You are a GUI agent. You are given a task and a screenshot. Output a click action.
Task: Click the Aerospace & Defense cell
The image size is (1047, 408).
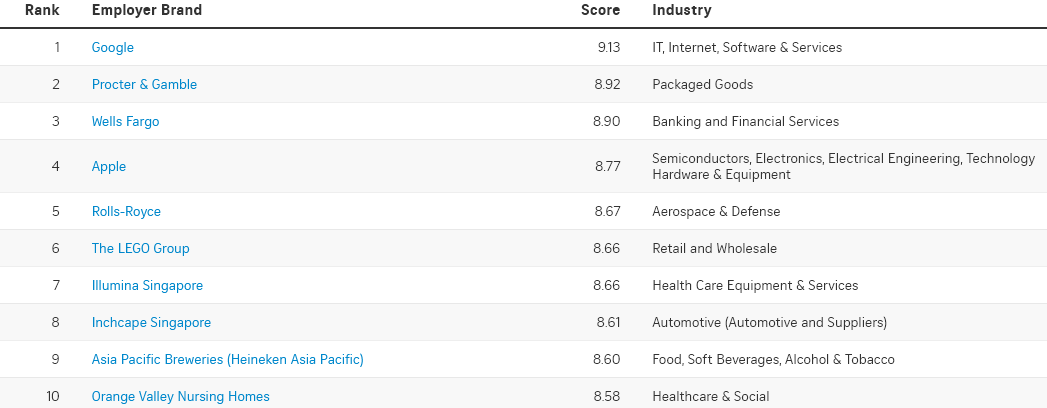[716, 211]
